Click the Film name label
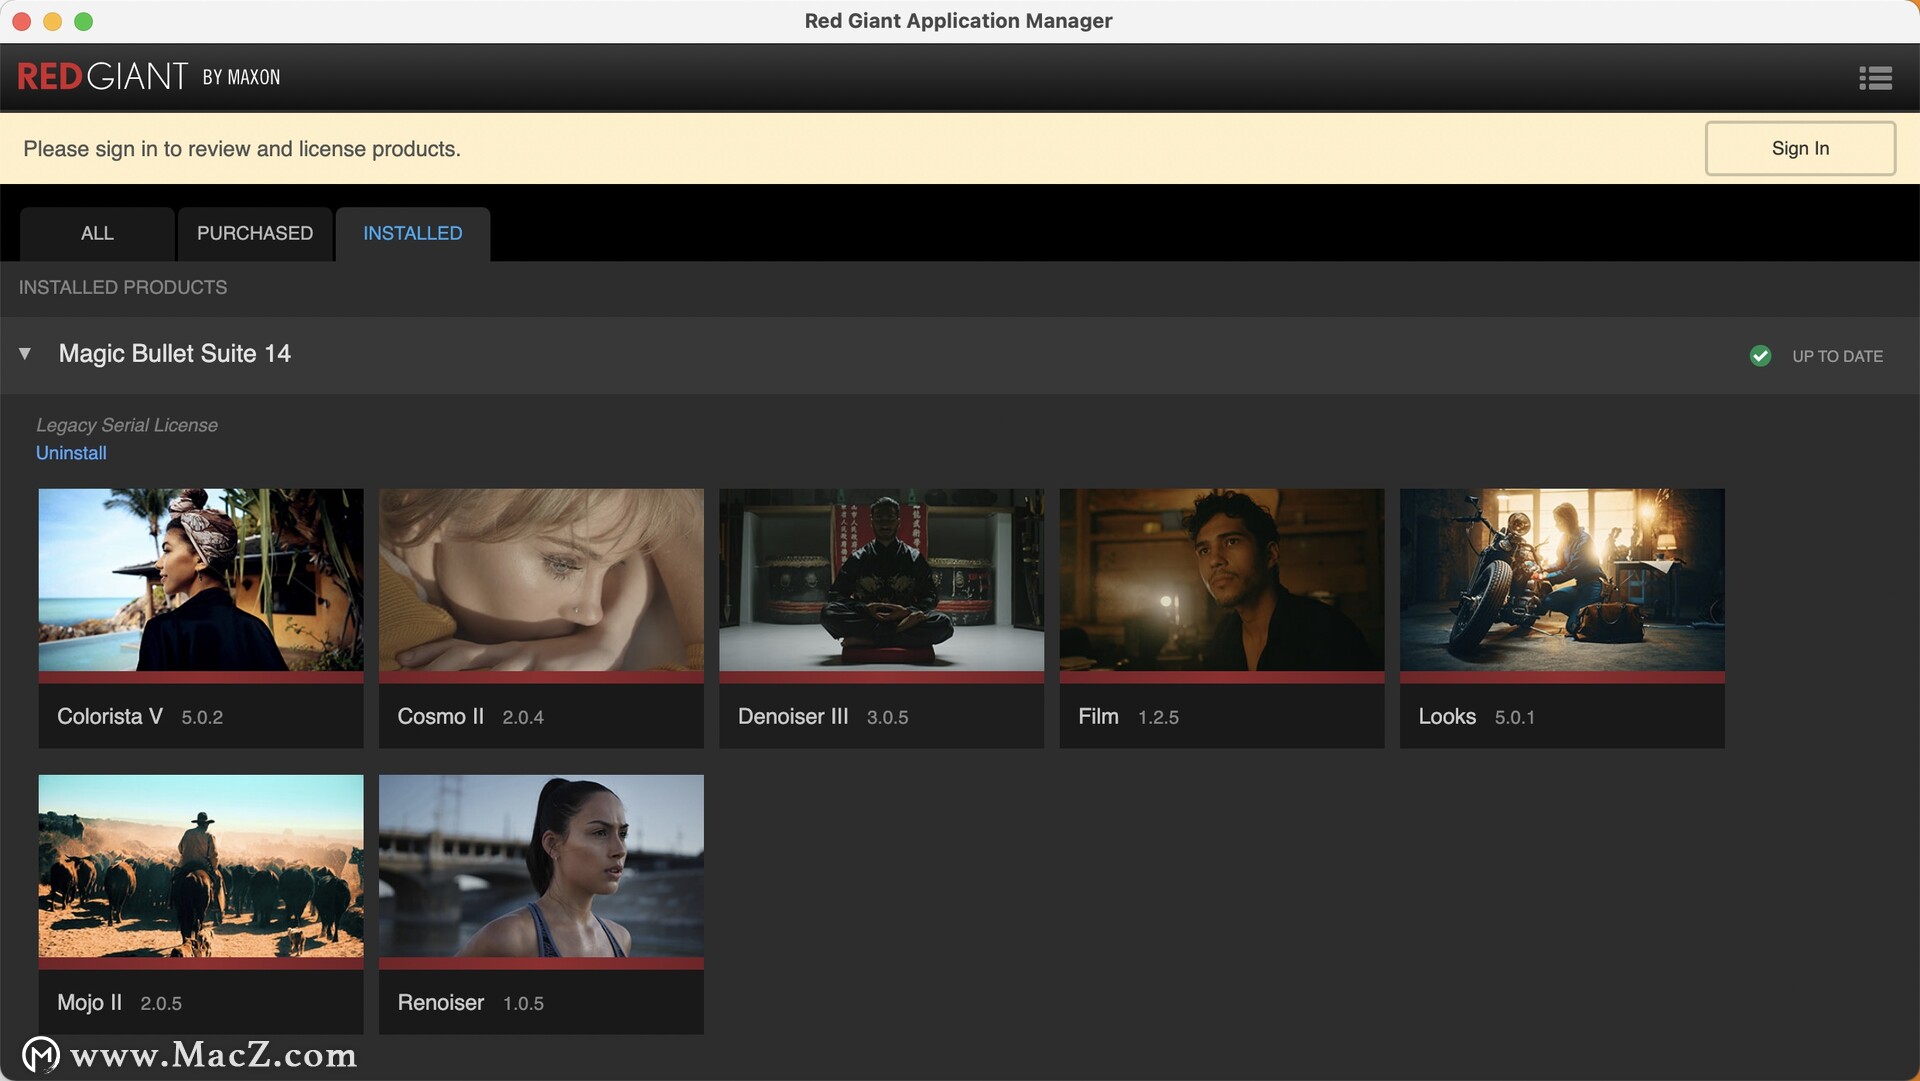This screenshot has width=1920, height=1081. pos(1098,717)
